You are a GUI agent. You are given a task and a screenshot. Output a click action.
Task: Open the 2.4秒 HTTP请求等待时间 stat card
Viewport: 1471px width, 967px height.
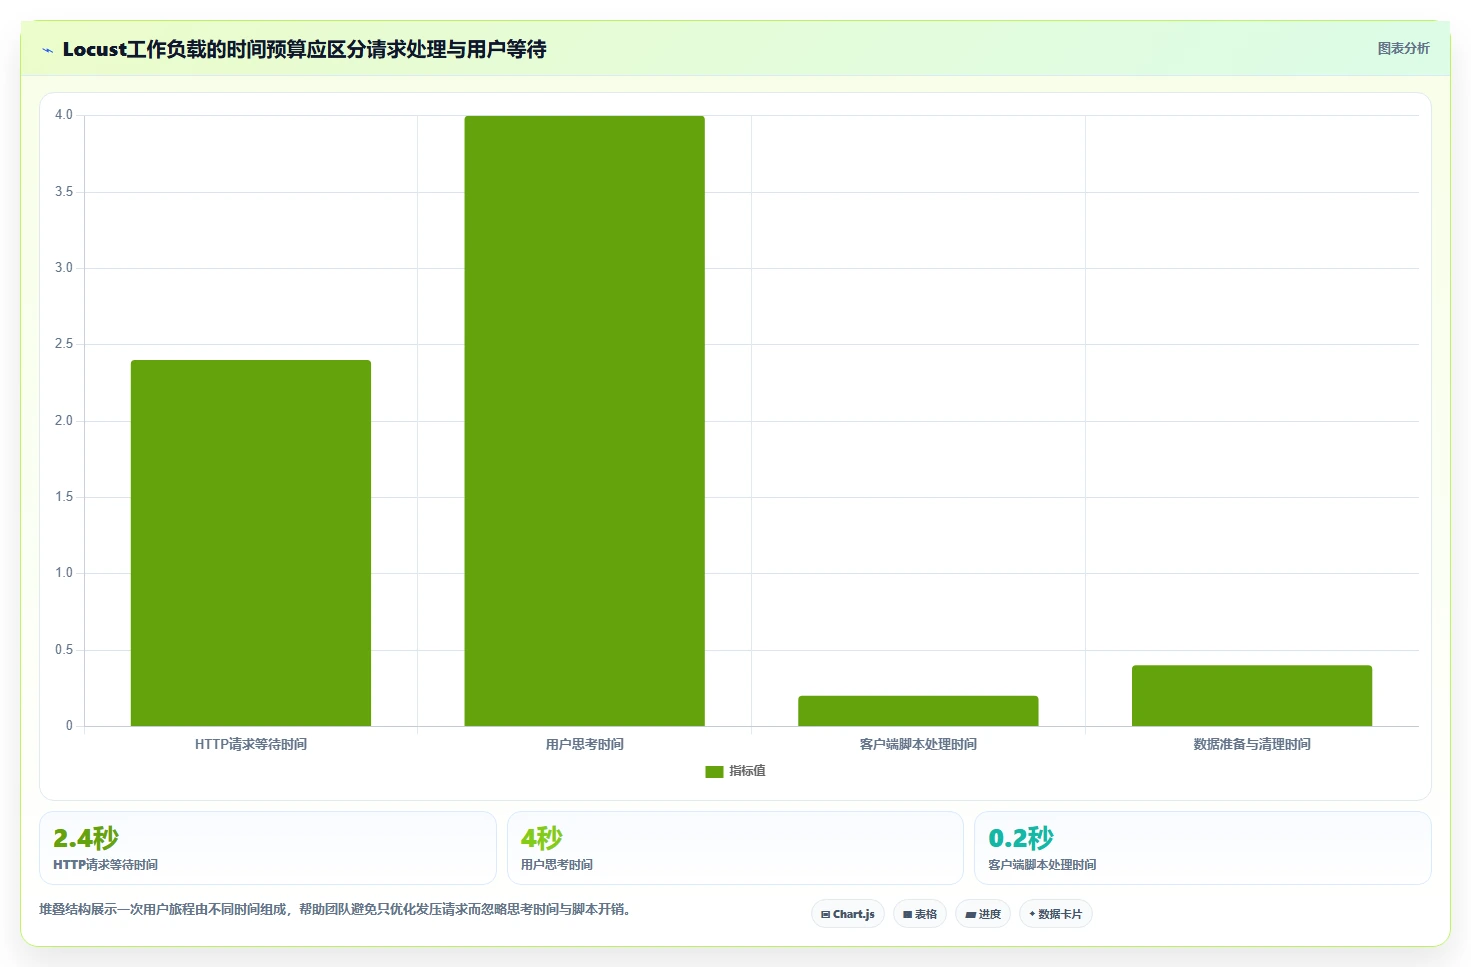coord(268,848)
